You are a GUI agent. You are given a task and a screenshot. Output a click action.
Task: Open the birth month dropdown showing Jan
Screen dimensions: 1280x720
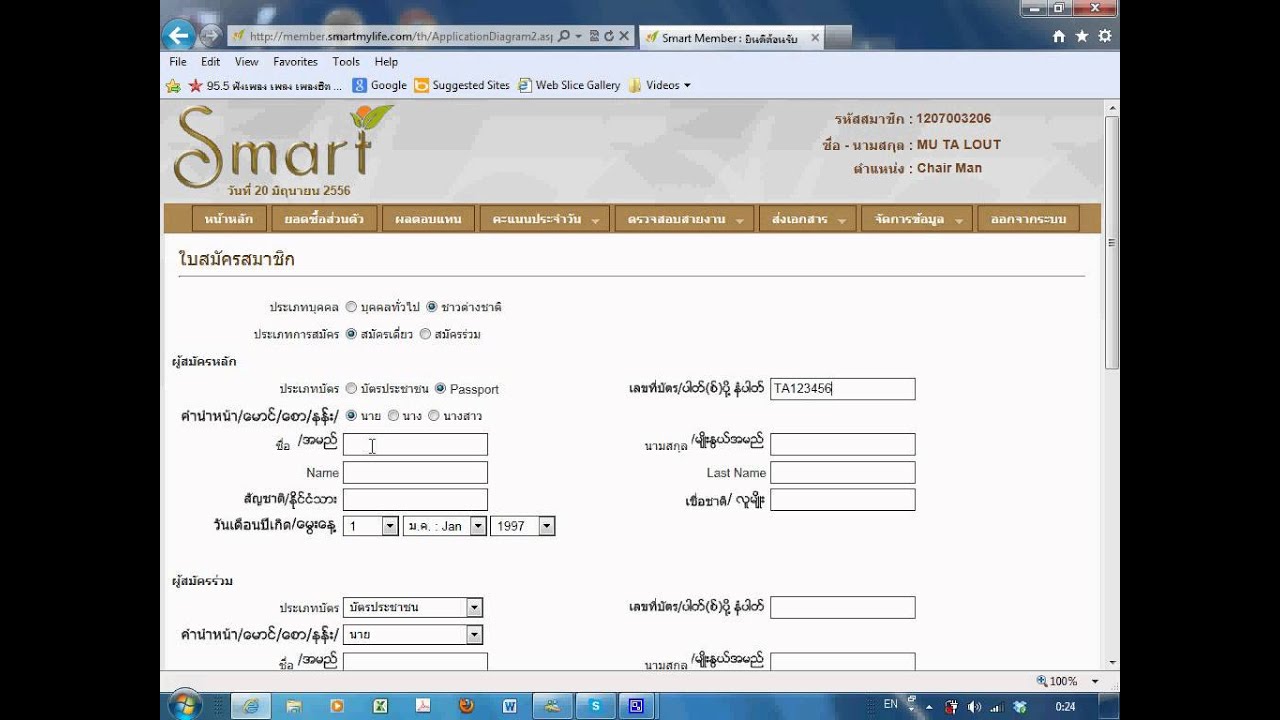[x=444, y=526]
